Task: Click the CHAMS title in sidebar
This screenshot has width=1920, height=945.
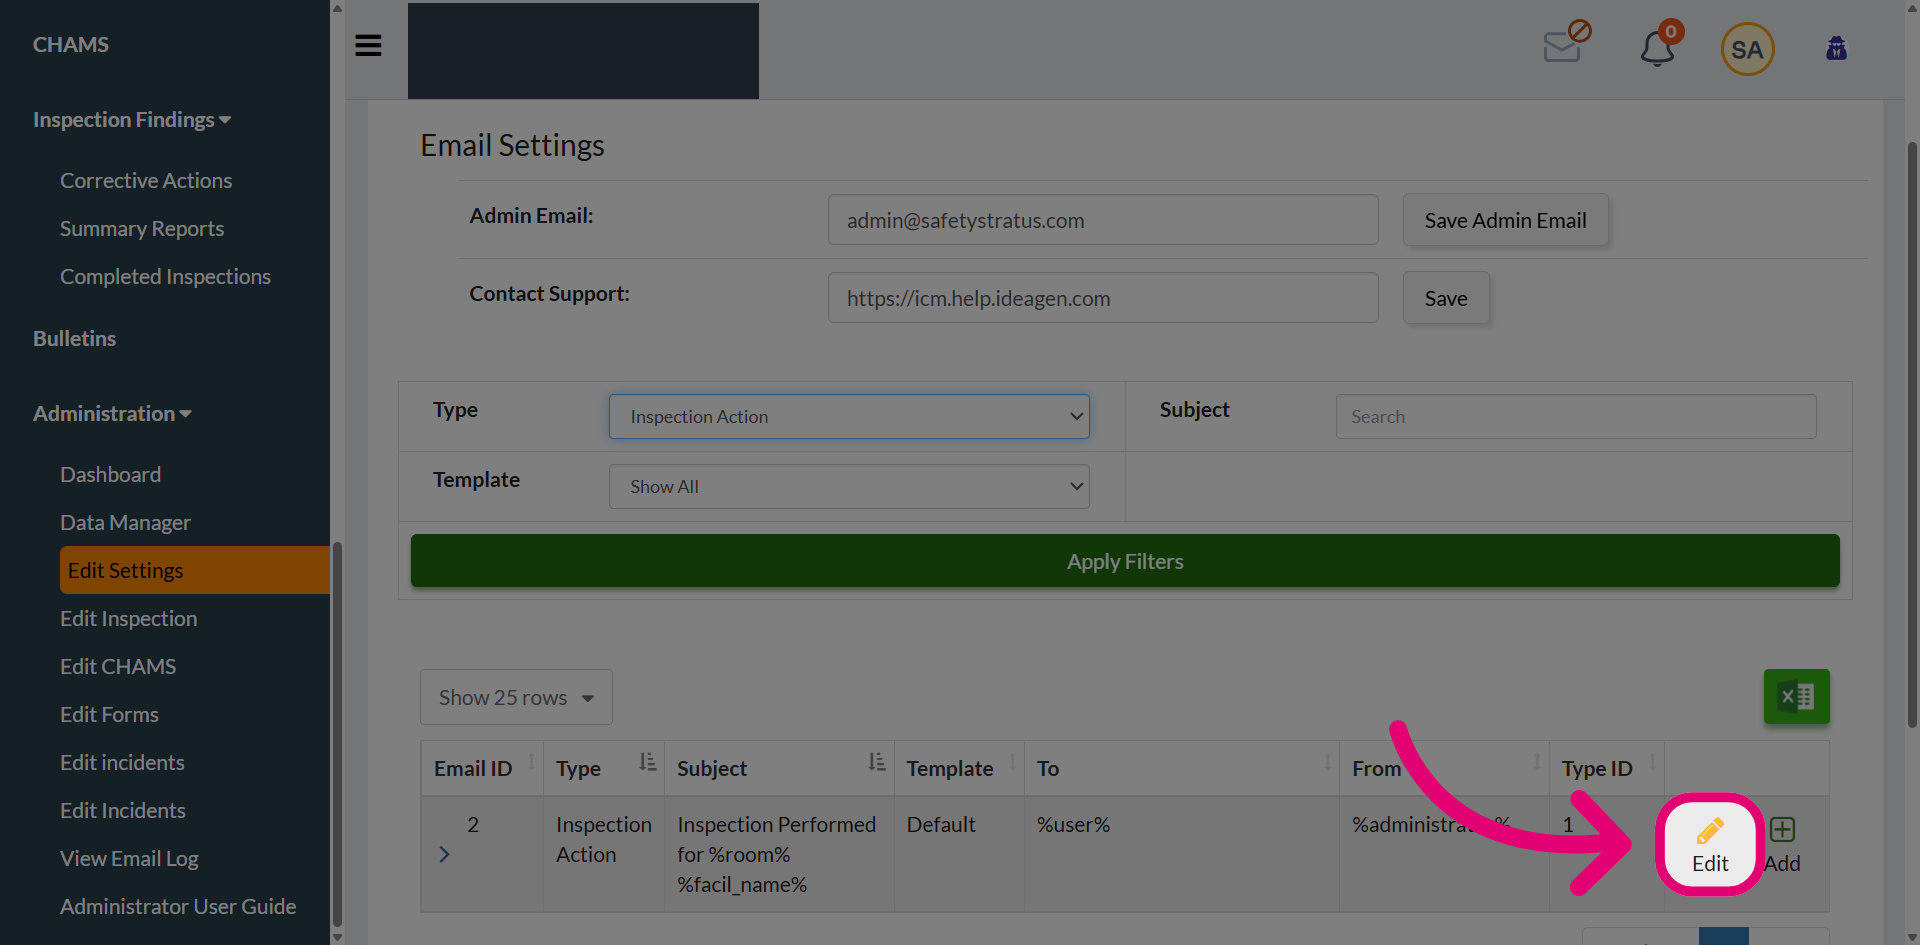Action: pos(70,44)
